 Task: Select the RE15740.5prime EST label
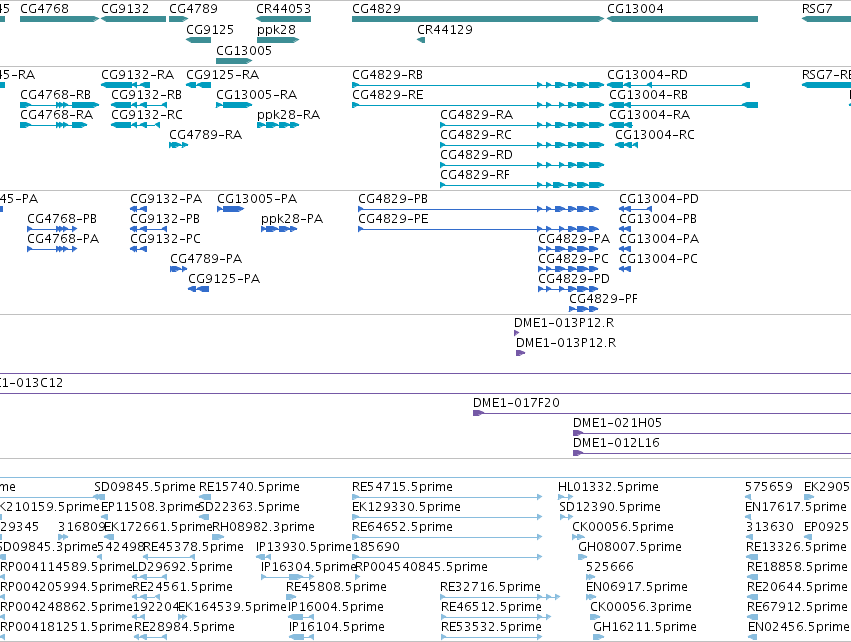point(249,487)
